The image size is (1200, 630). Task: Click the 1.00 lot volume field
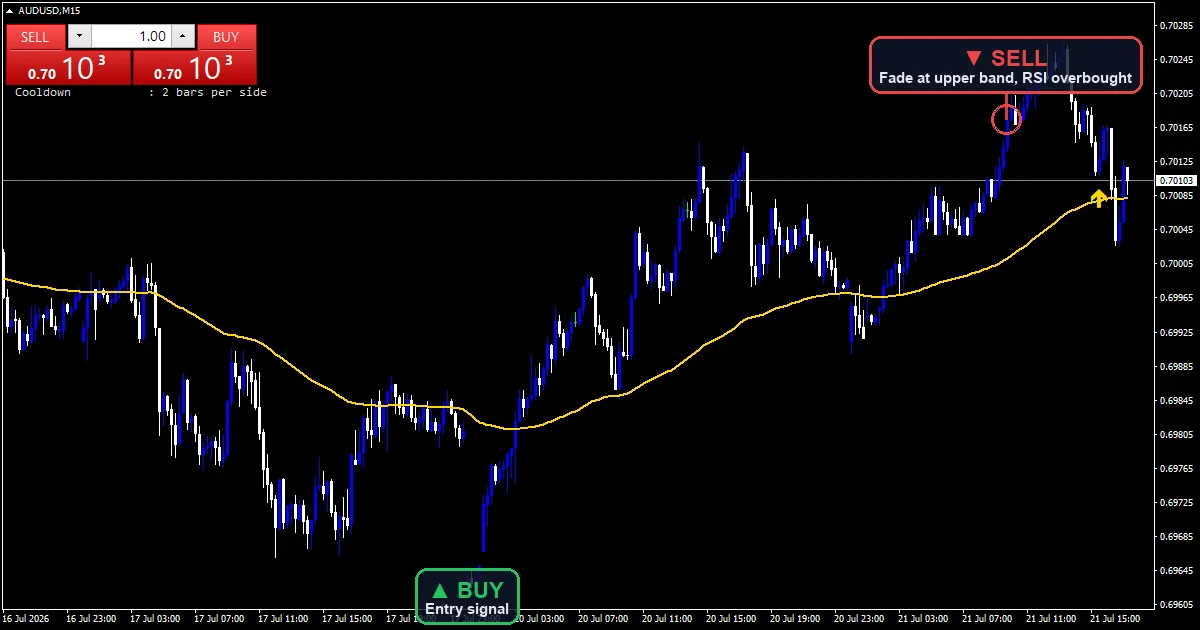(131, 37)
